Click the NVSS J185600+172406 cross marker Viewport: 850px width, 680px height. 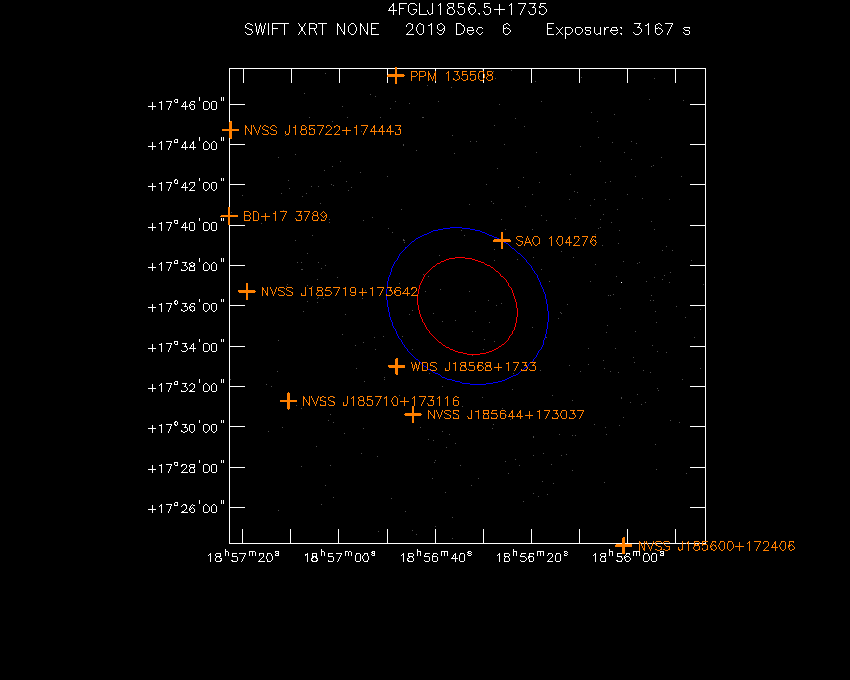(623, 545)
